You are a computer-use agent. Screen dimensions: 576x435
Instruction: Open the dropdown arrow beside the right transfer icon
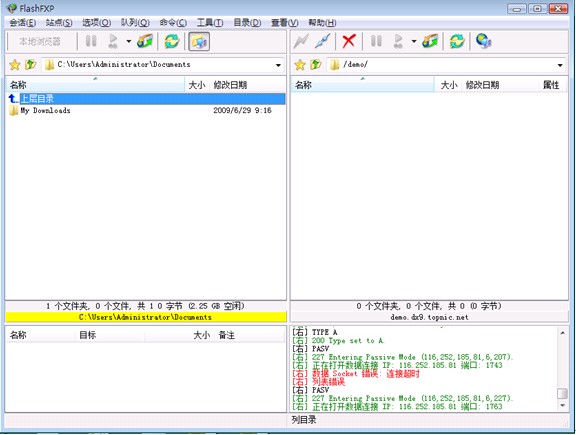coord(414,41)
